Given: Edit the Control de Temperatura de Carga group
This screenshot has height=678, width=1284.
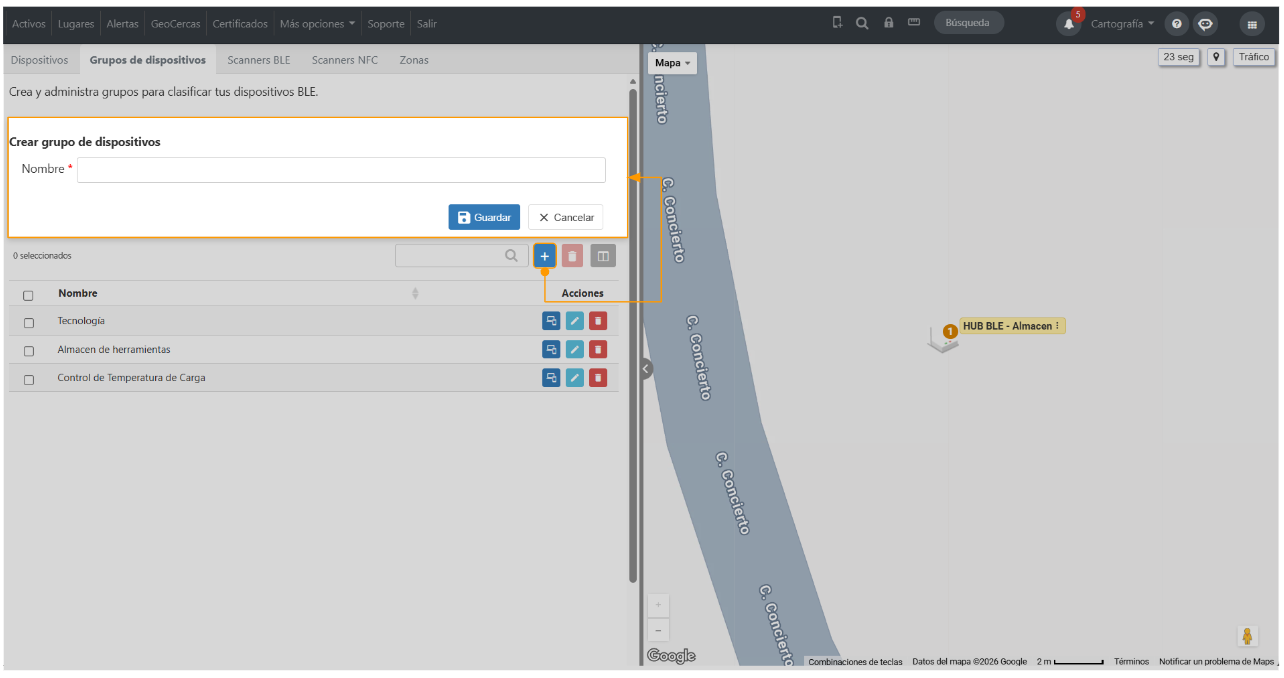Looking at the screenshot, I should point(574,377).
